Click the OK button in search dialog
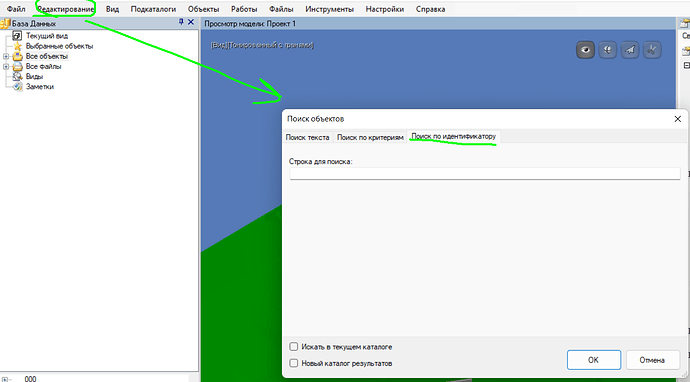690x382 pixels. pyautogui.click(x=594, y=360)
